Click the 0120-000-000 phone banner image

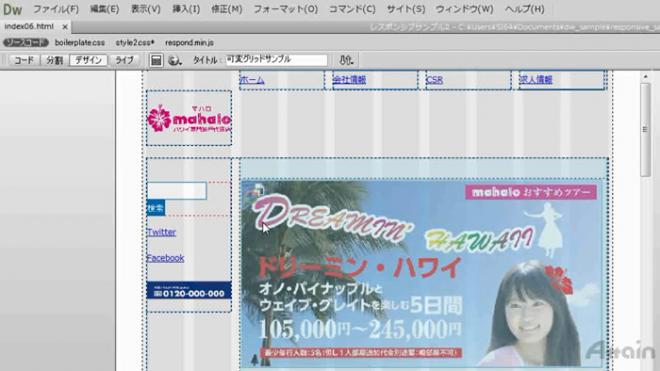189,290
